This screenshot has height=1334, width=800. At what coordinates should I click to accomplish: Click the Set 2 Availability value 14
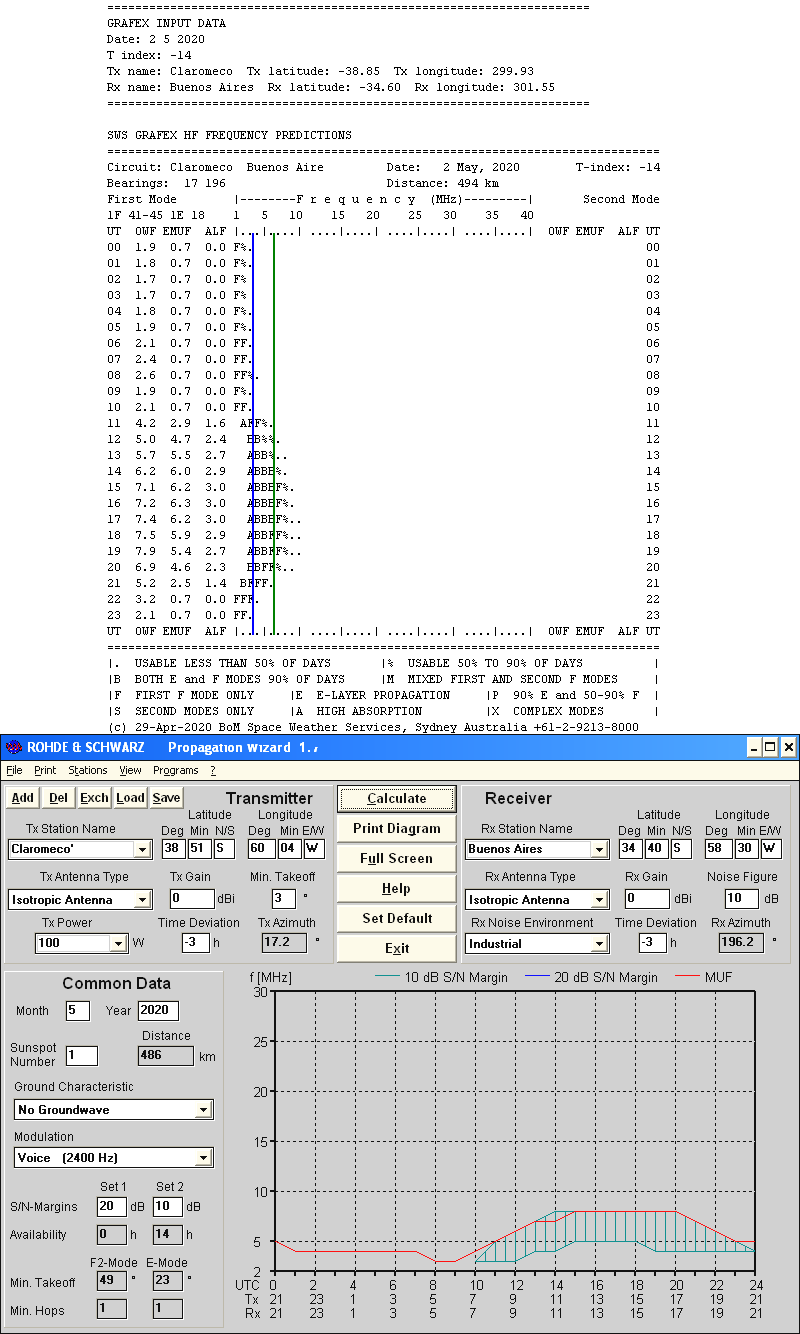[x=167, y=1235]
